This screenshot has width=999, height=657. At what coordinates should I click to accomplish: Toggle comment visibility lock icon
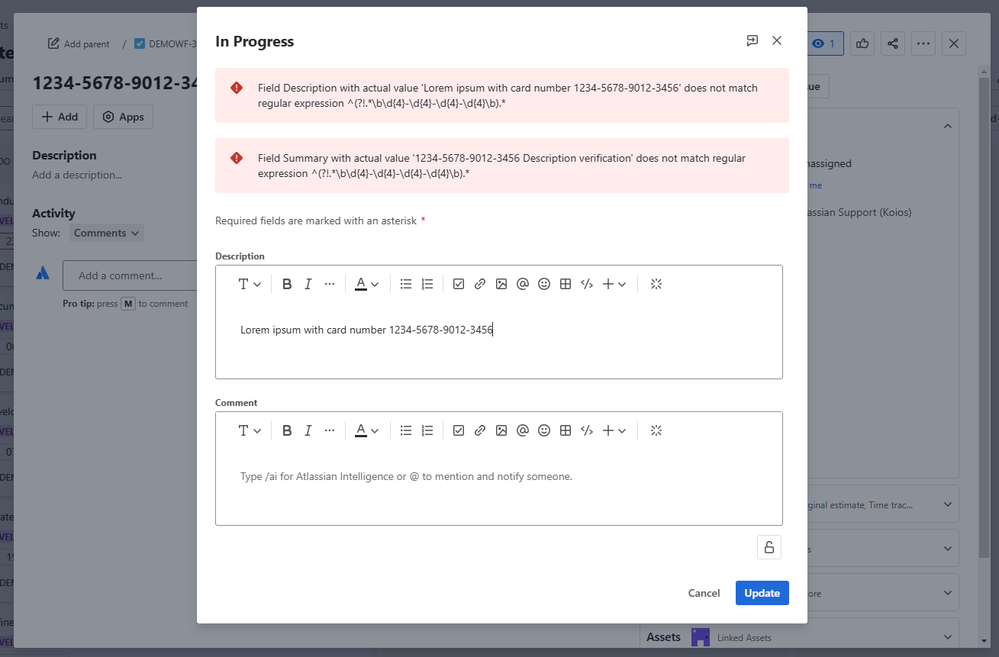point(769,547)
